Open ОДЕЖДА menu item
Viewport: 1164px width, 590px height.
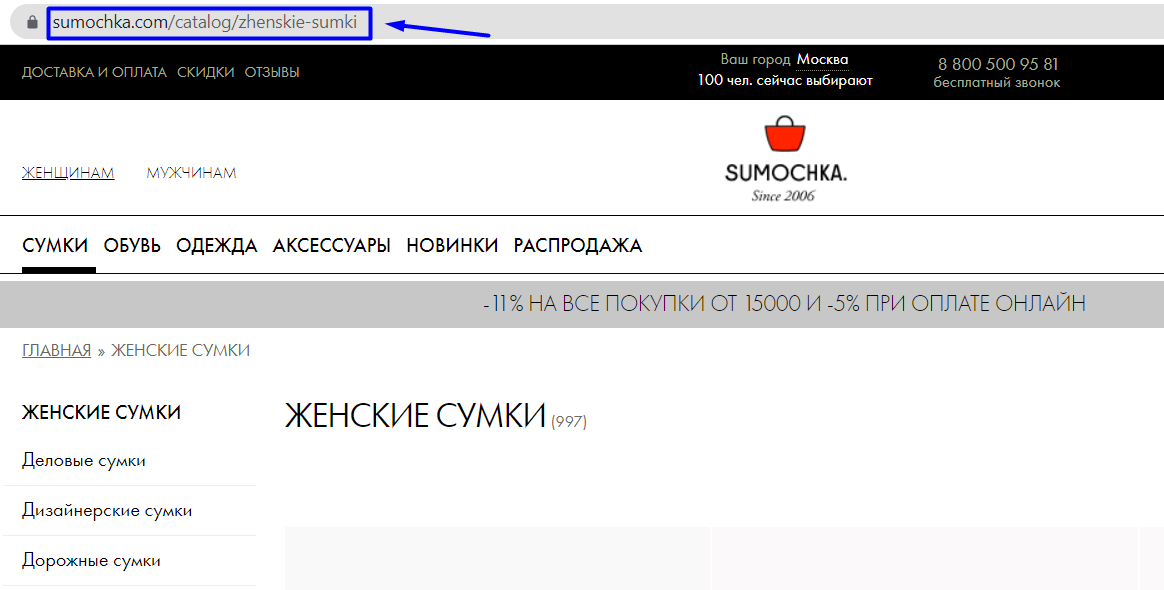tap(217, 246)
